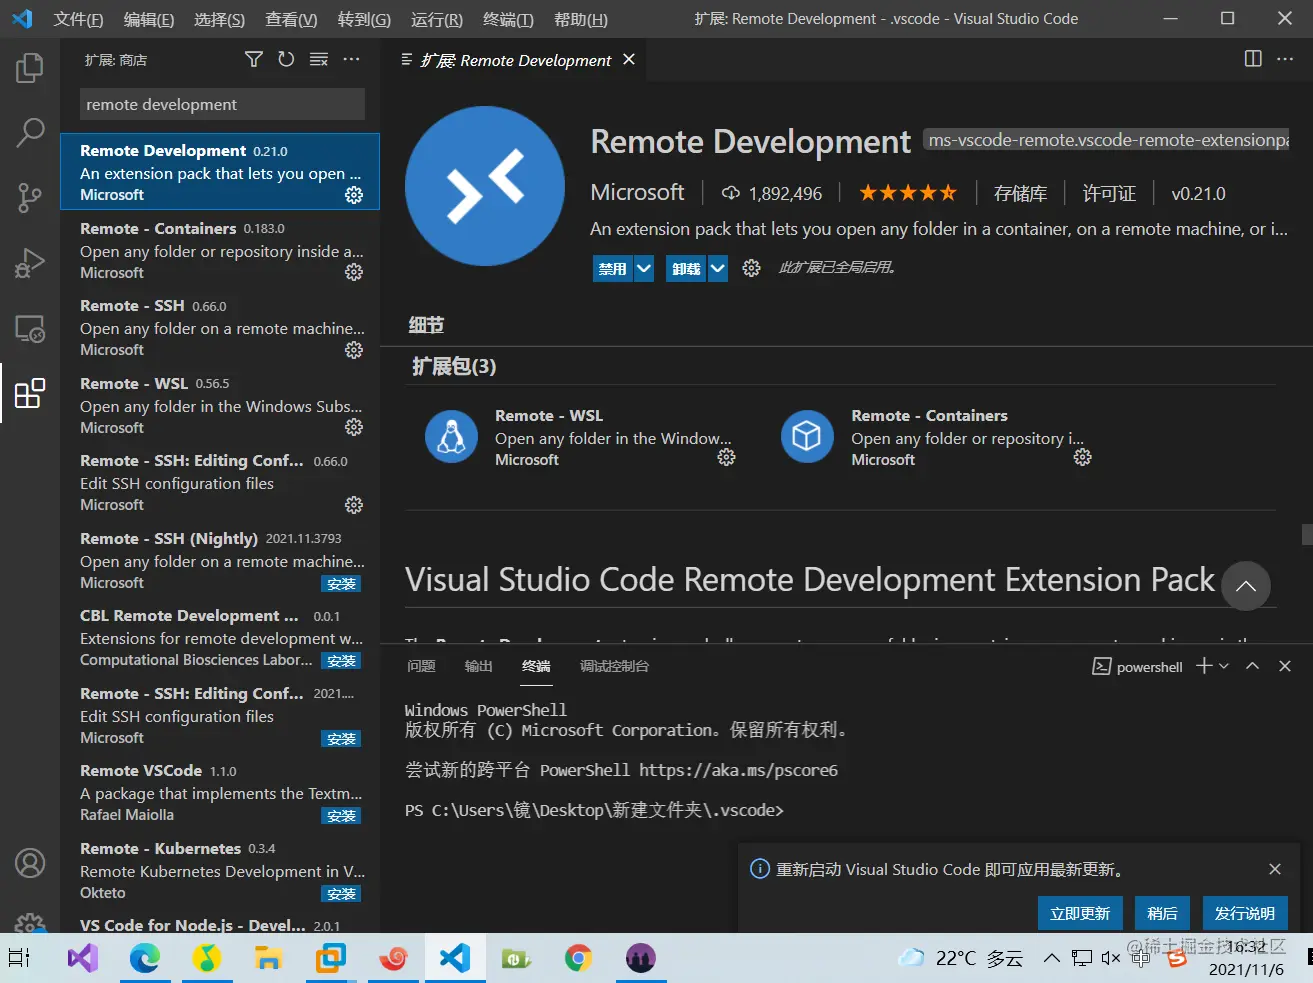Open the Run menu
The image size is (1313, 983).
(x=436, y=19)
